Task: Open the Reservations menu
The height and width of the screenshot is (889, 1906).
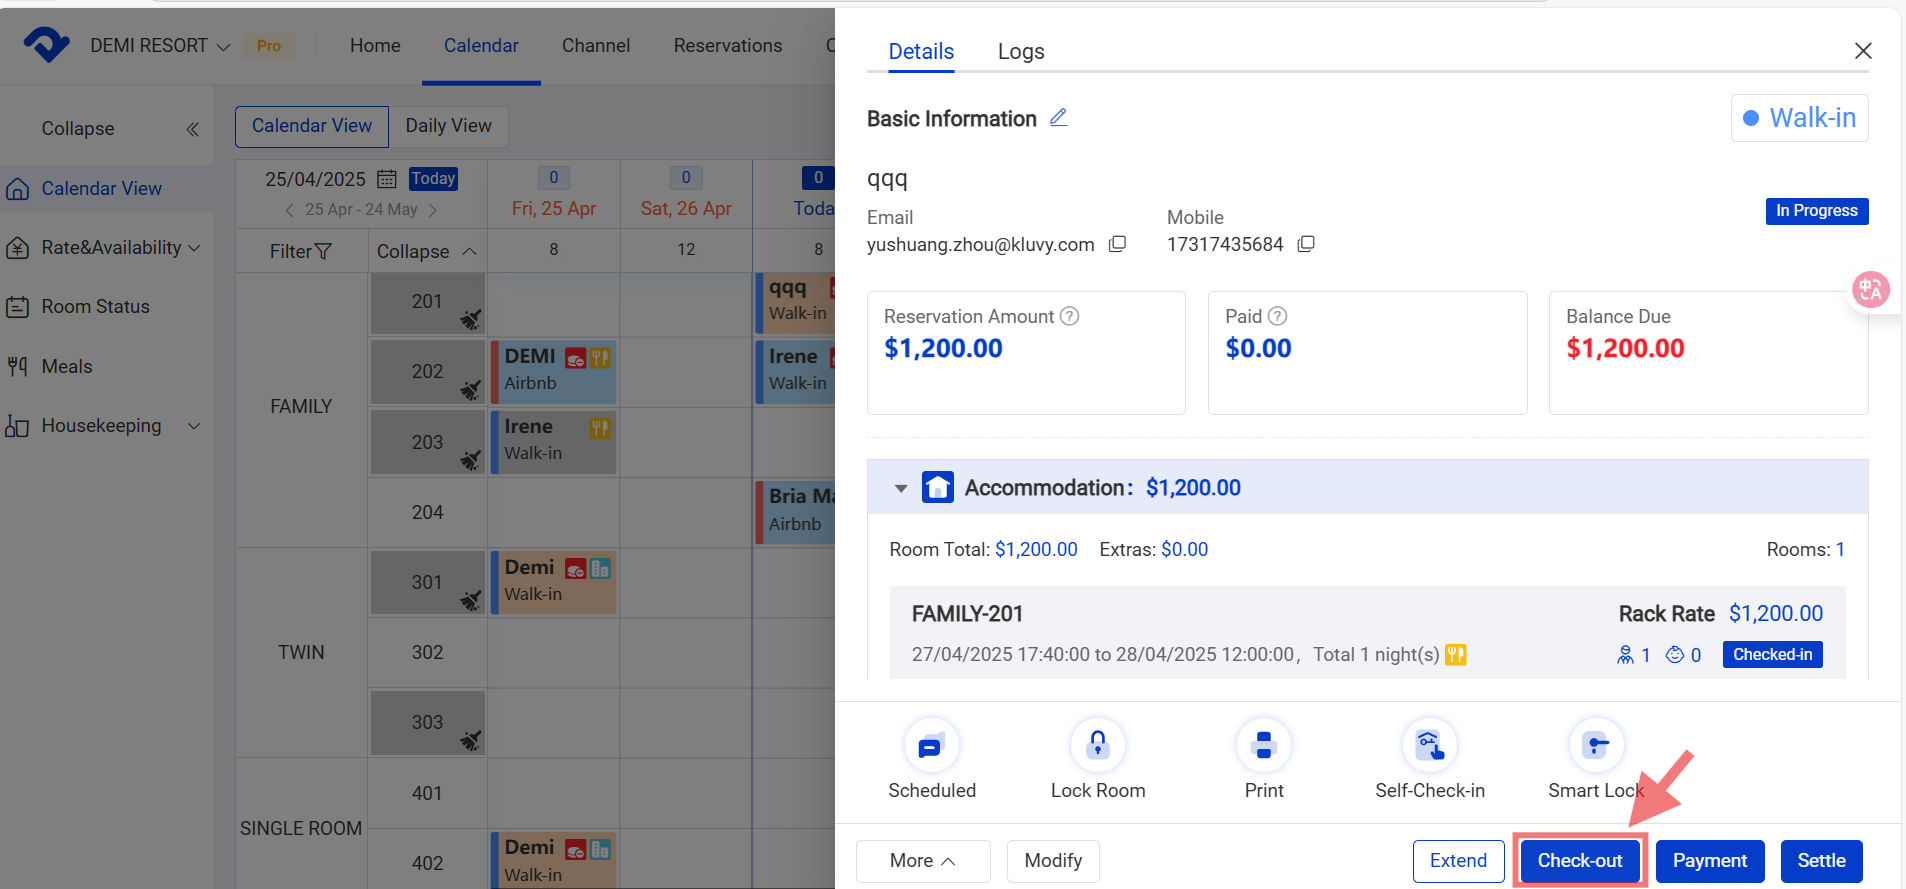Action: tap(727, 46)
